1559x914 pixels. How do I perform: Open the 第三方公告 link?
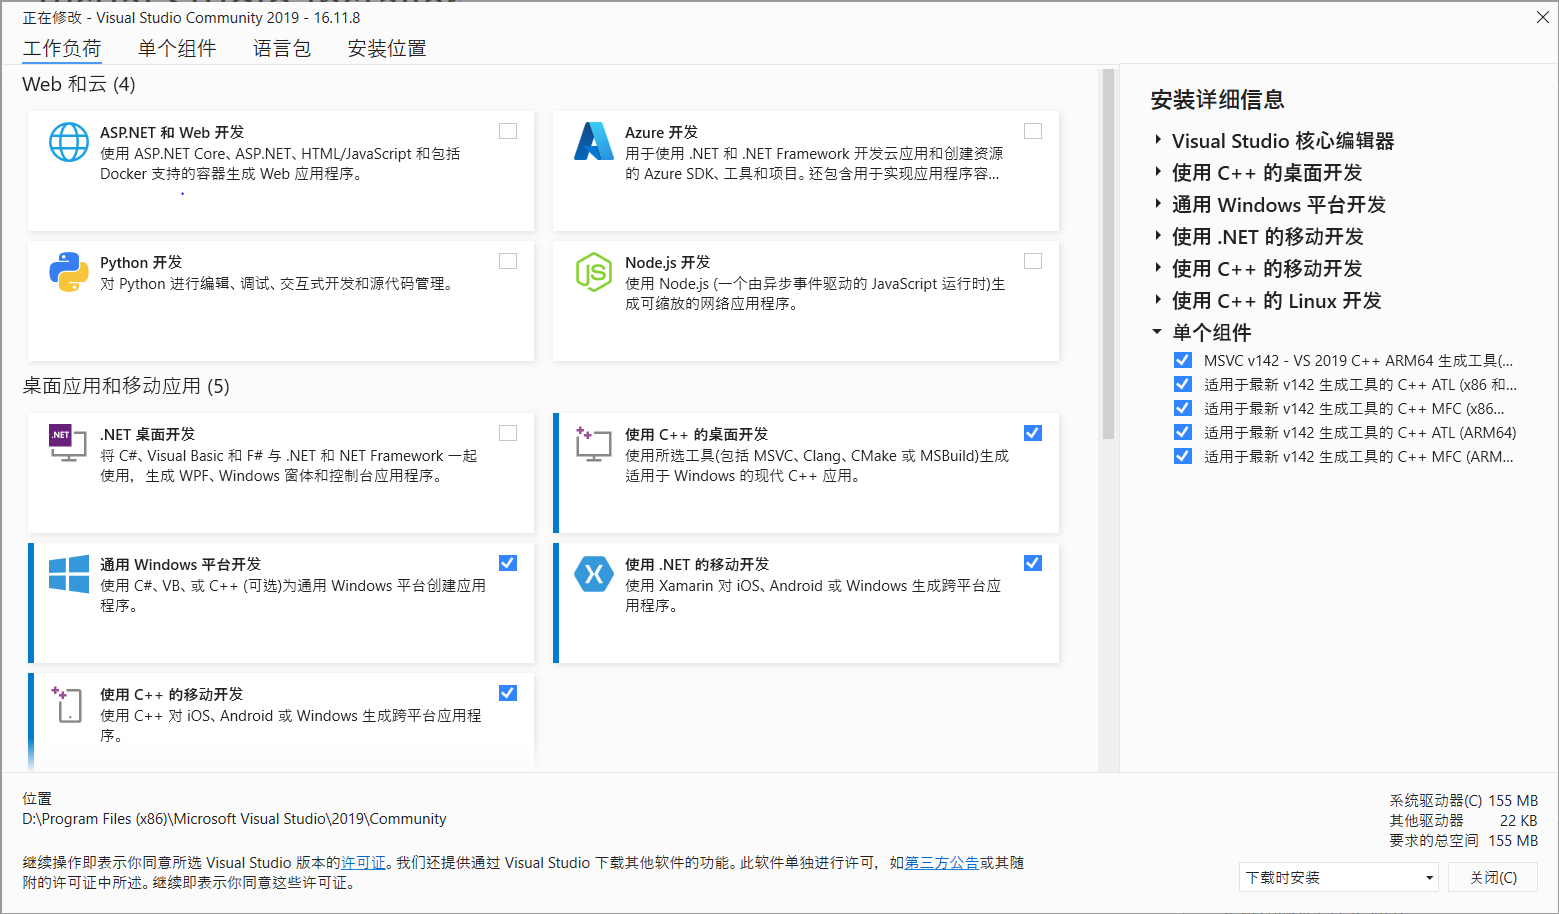click(x=941, y=862)
